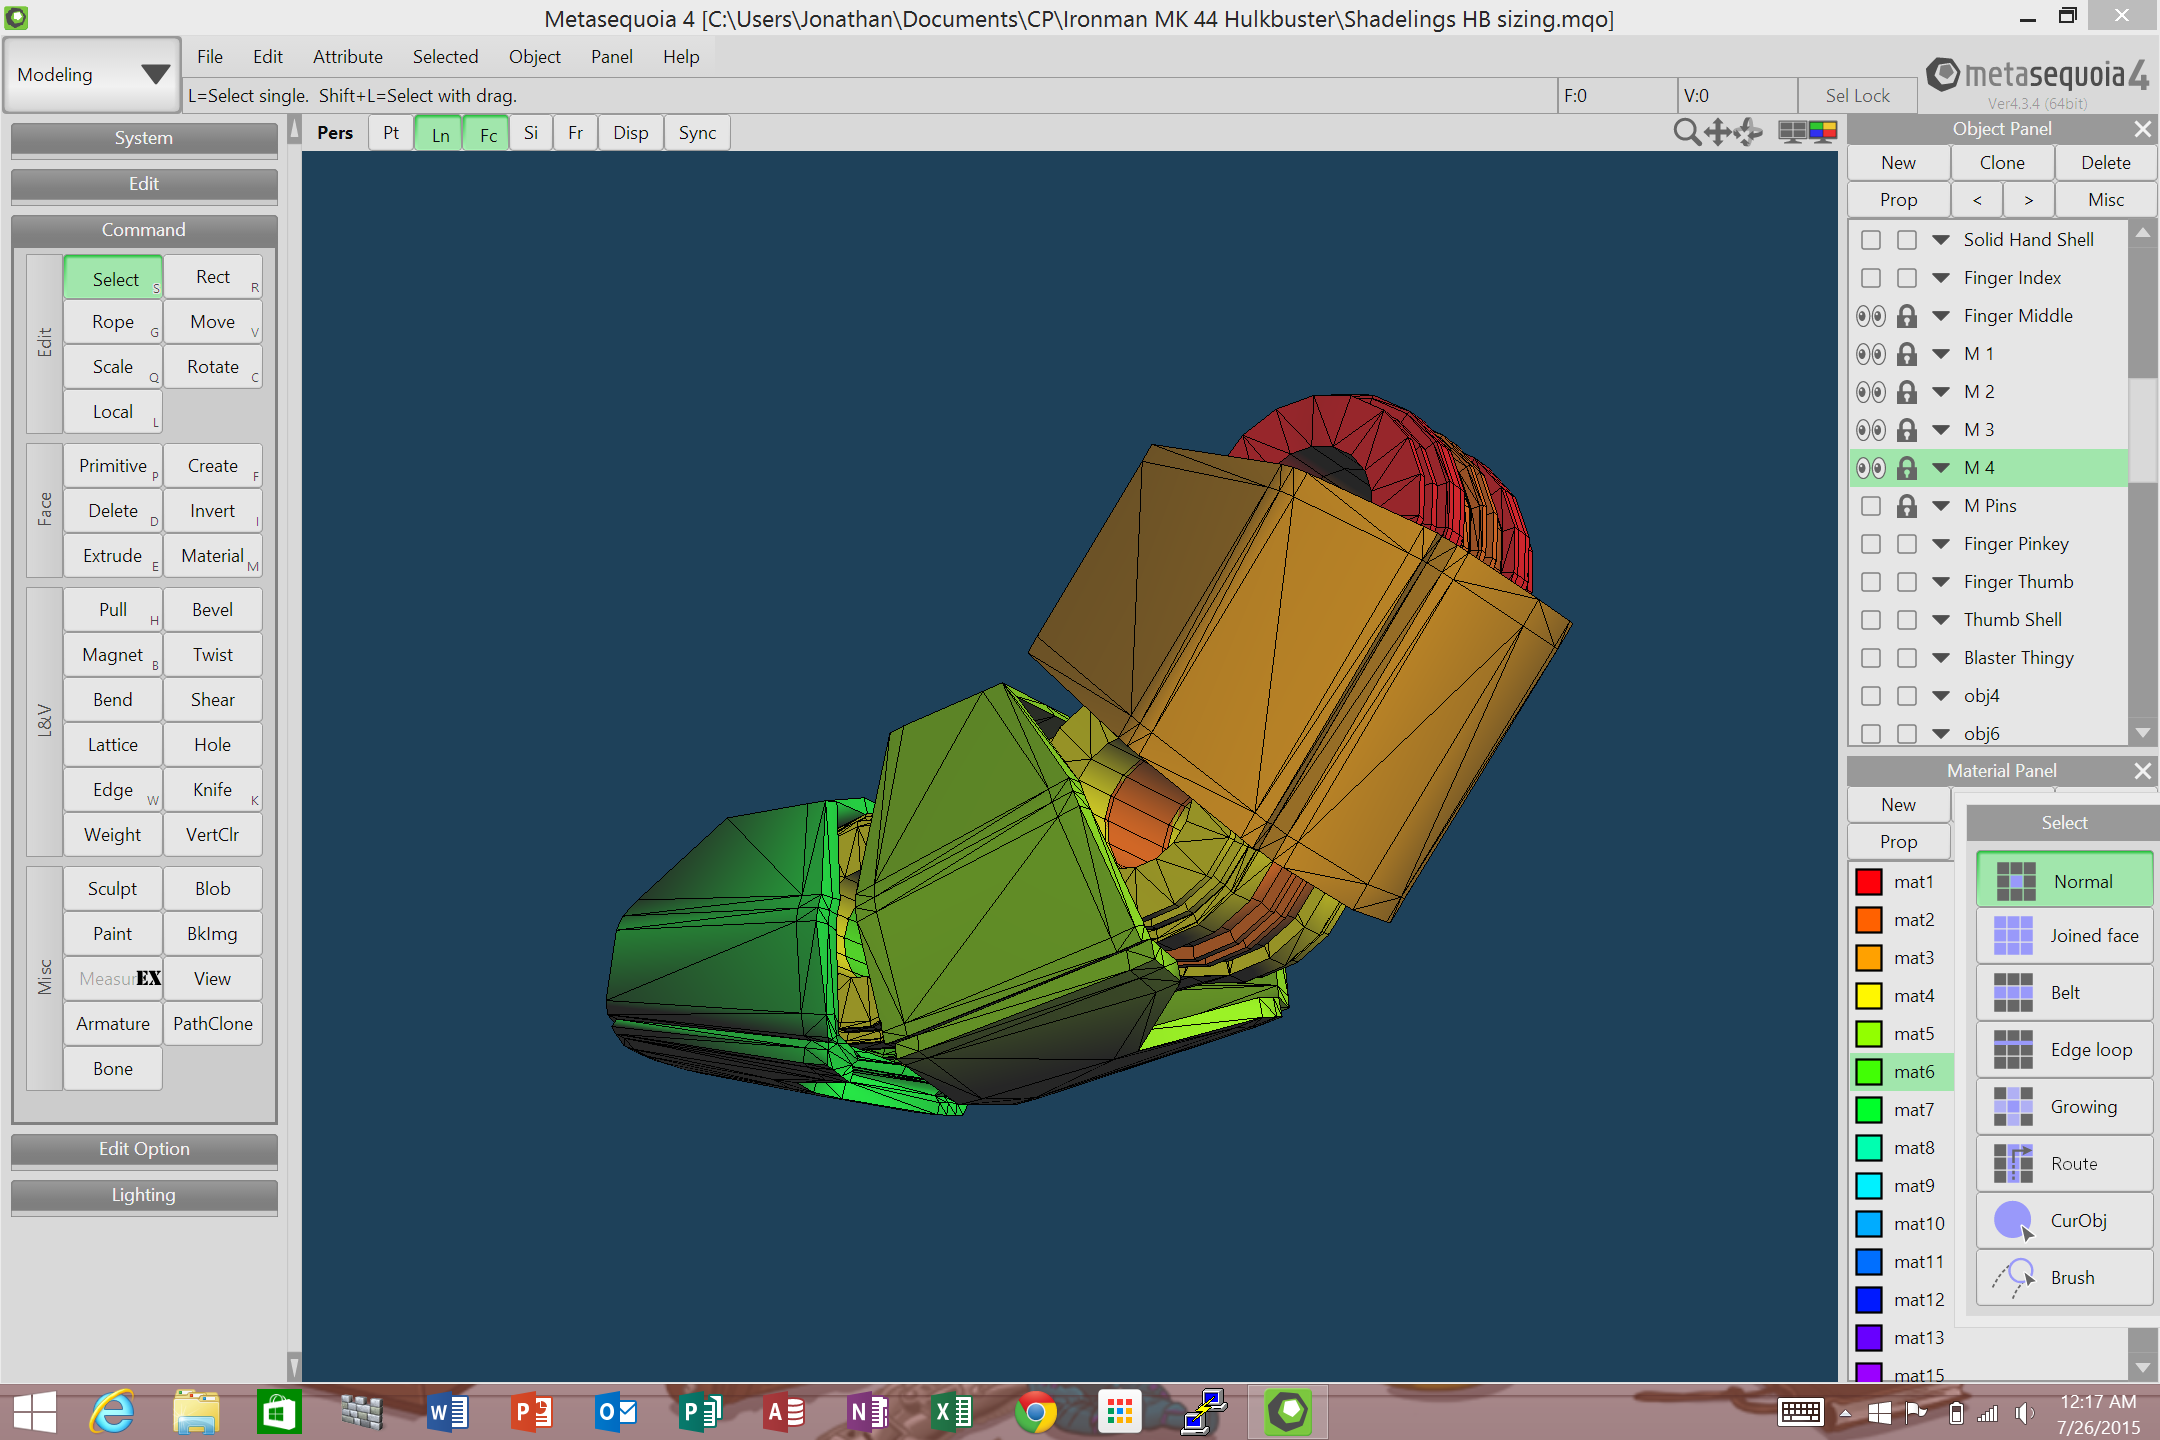This screenshot has height=1440, width=2160.
Task: Click the Sel Lock button
Action: coord(1858,96)
